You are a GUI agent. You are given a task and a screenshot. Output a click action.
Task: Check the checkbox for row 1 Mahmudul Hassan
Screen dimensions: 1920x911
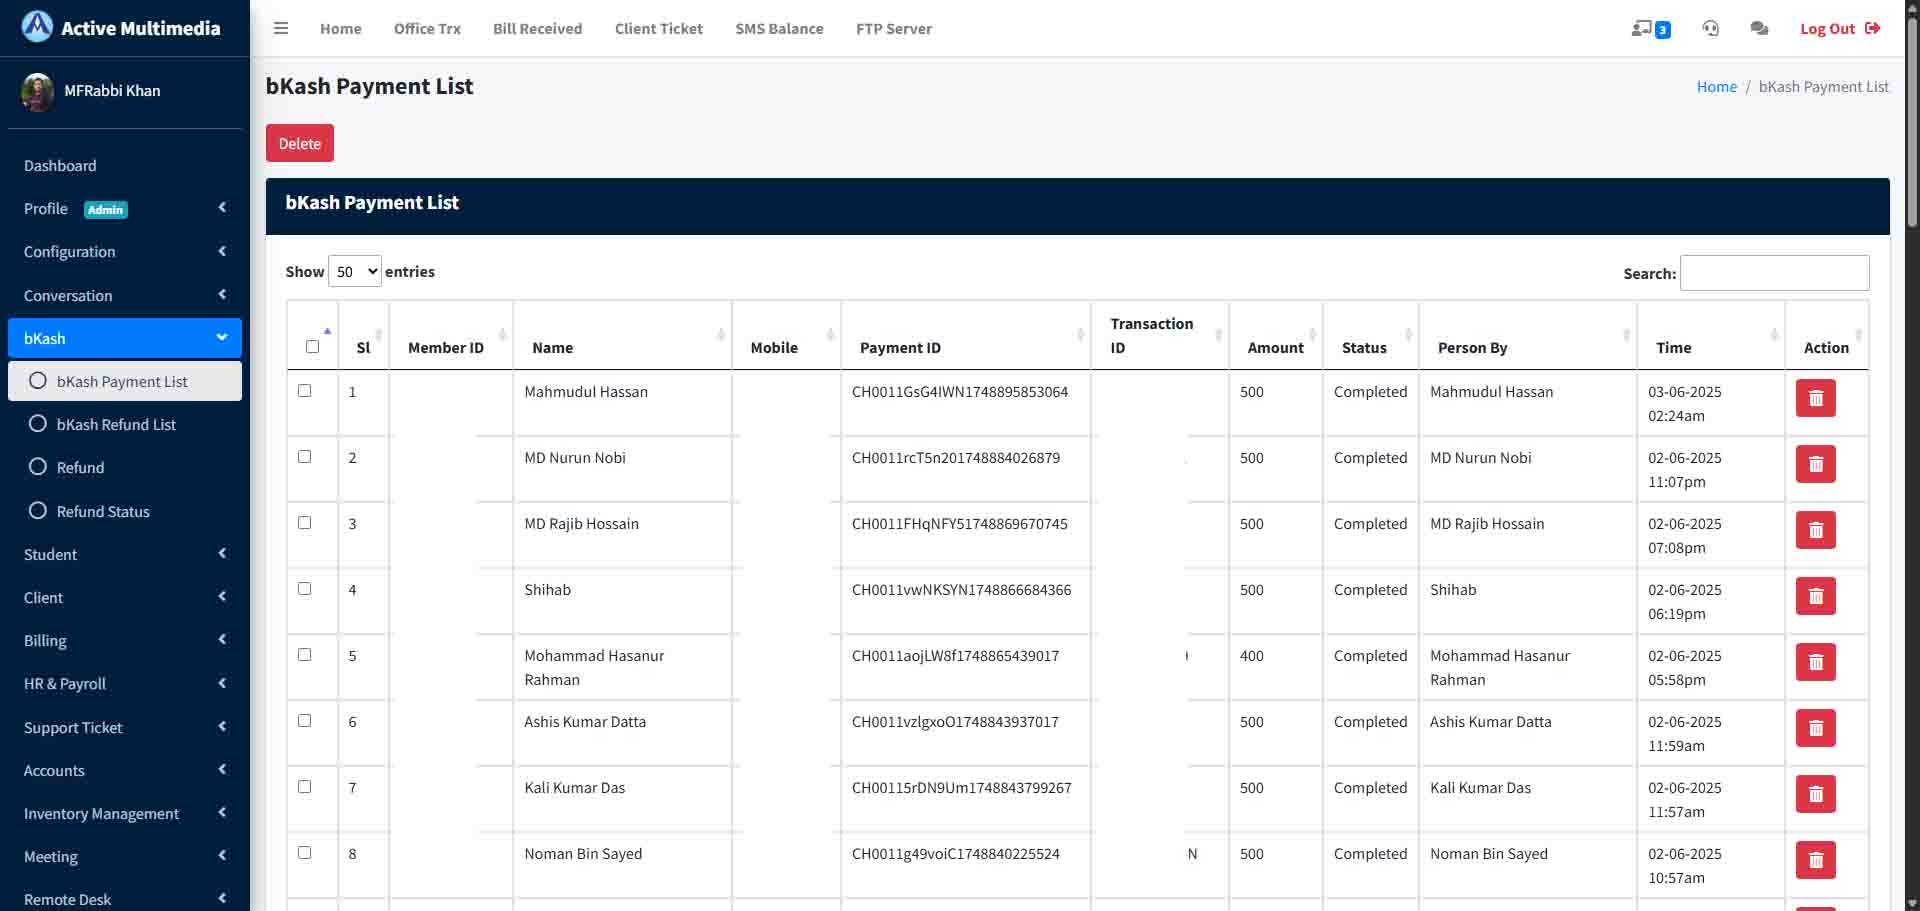click(305, 391)
